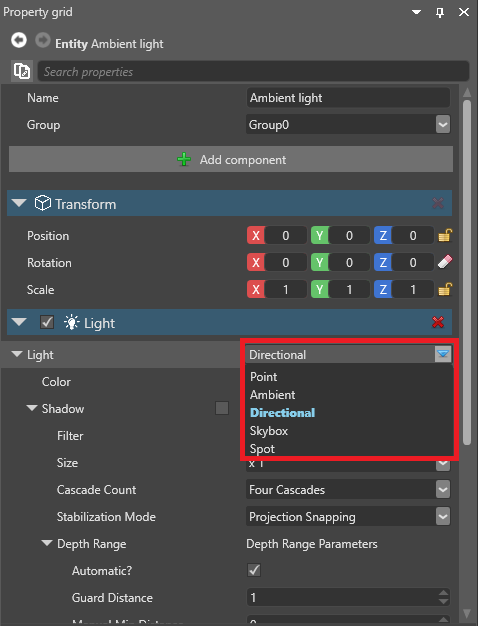Open the Property grid panel options arrow
The height and width of the screenshot is (626, 478).
pyautogui.click(x=417, y=12)
